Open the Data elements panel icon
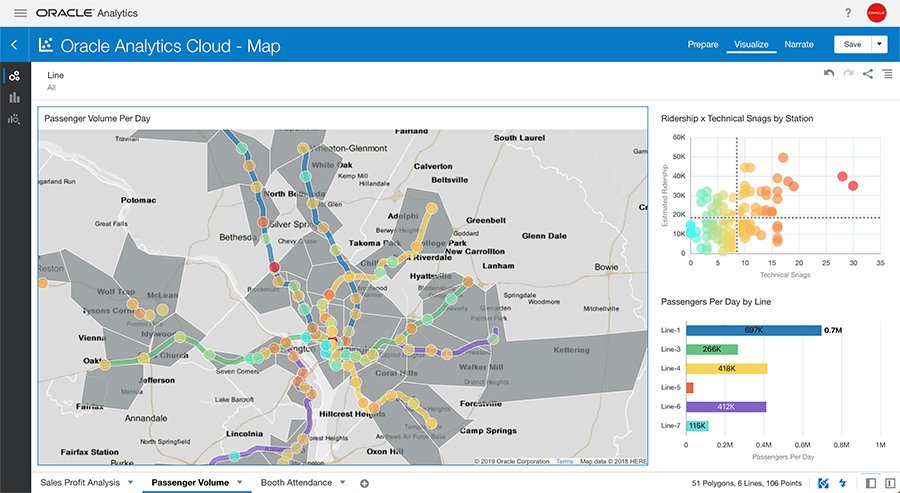The width and height of the screenshot is (900, 493). pyautogui.click(x=14, y=76)
